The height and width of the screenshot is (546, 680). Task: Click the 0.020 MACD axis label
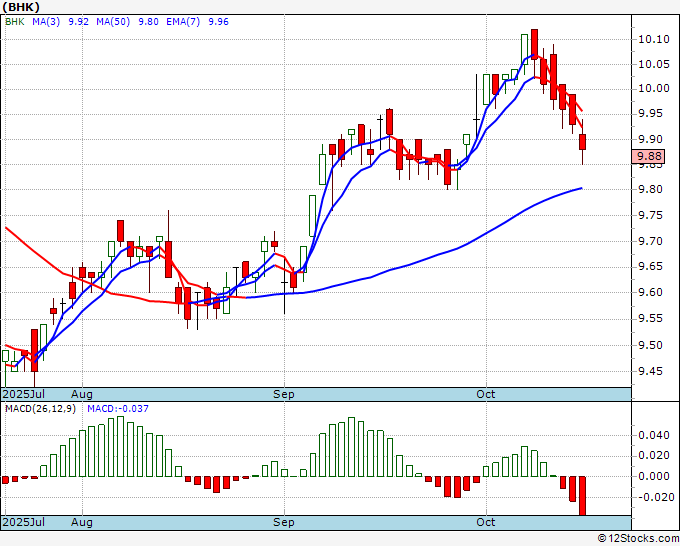point(654,456)
